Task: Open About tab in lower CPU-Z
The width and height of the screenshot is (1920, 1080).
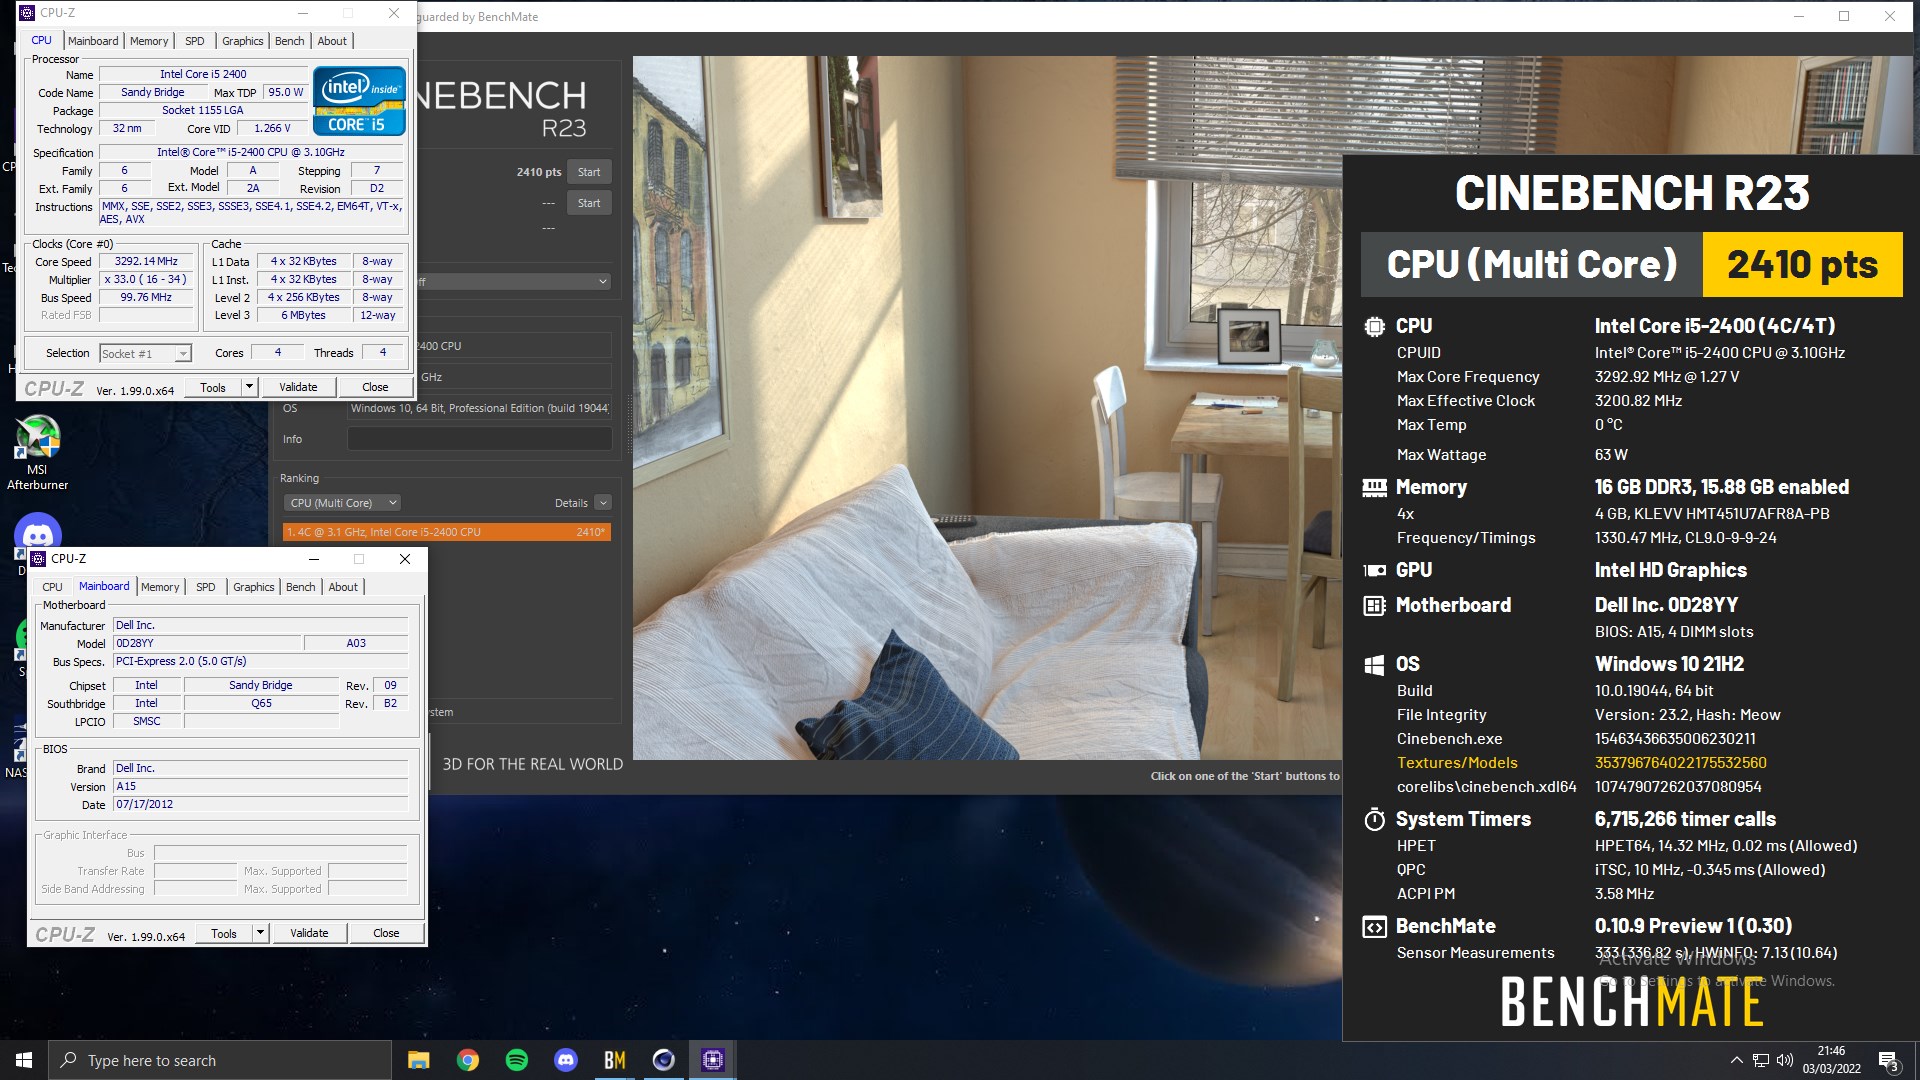Action: coord(343,587)
